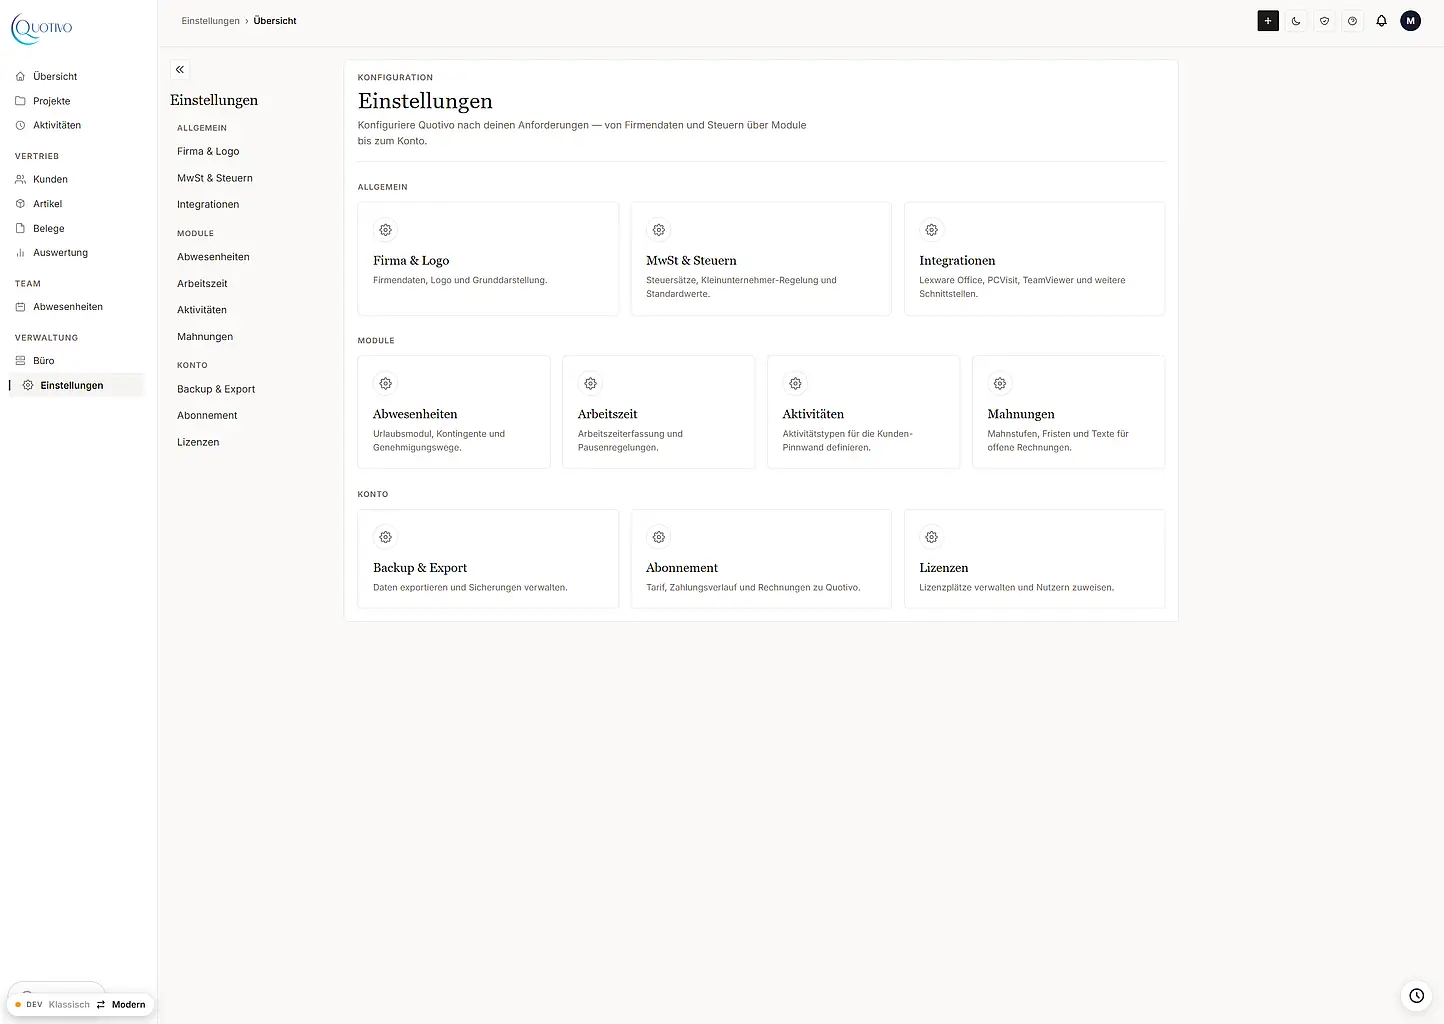Viewport: 1444px width, 1024px height.
Task: Open the Abonnement card
Action: (761, 559)
